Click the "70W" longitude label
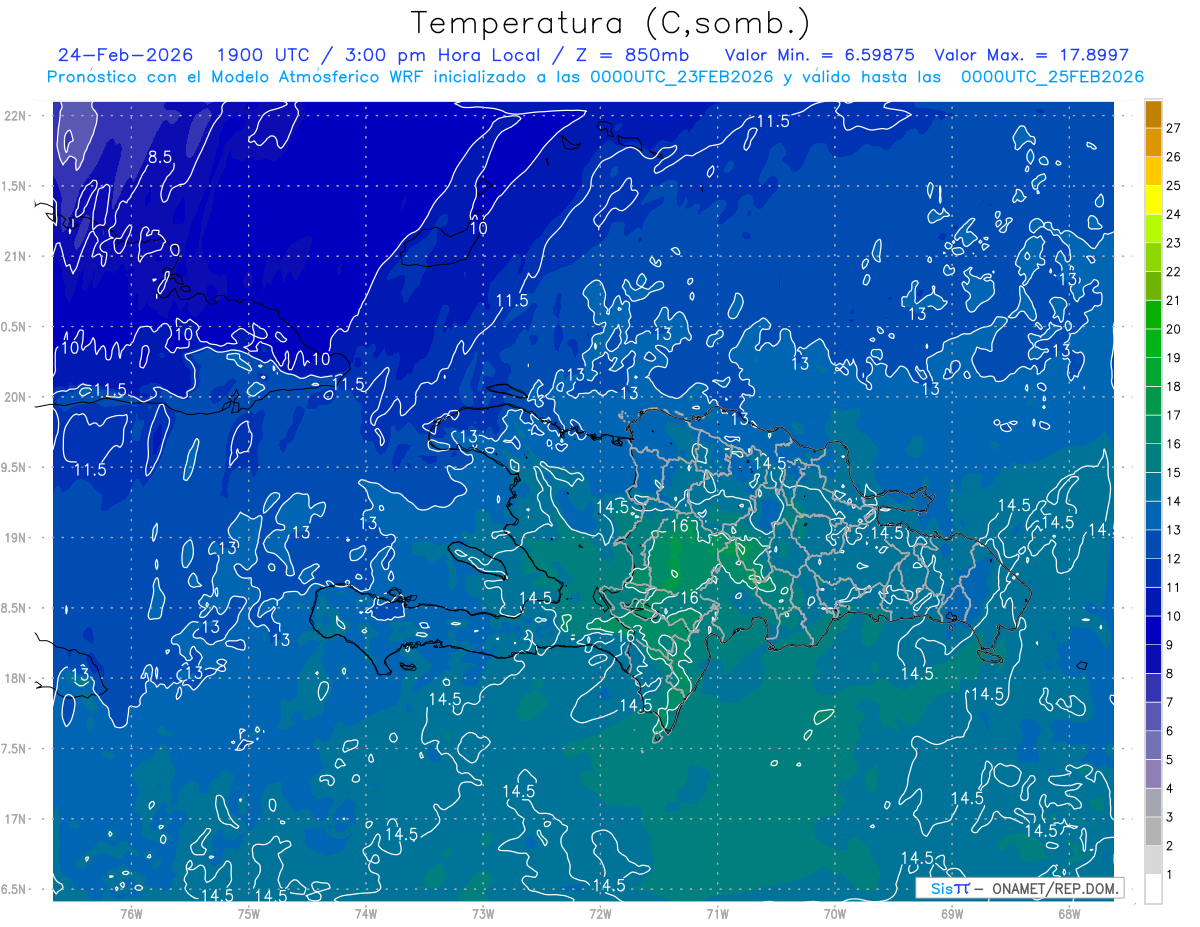Image resolution: width=1200 pixels, height=927 pixels. point(835,913)
